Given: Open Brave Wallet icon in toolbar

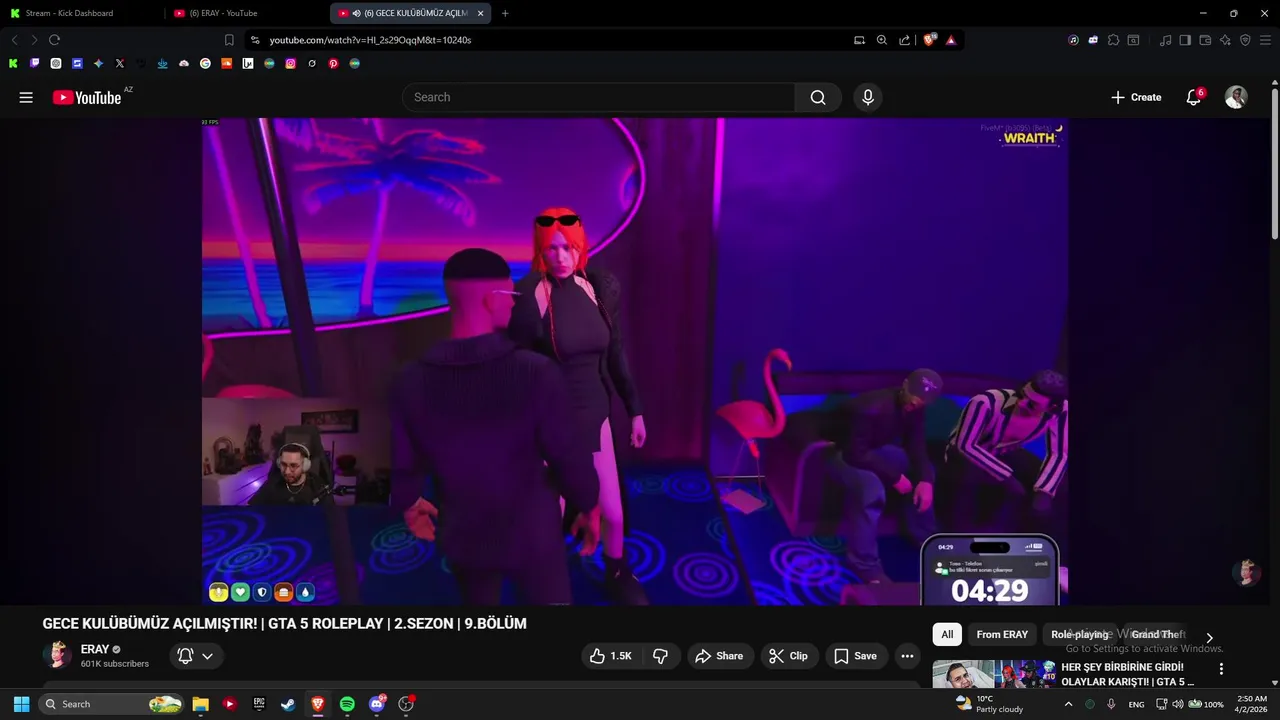Looking at the screenshot, I should [1205, 40].
